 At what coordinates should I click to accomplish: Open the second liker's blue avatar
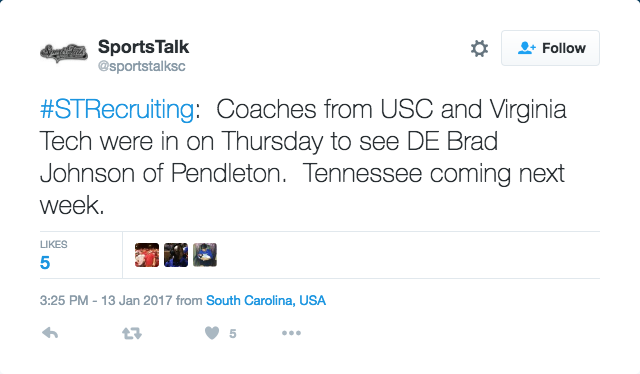(x=176, y=255)
